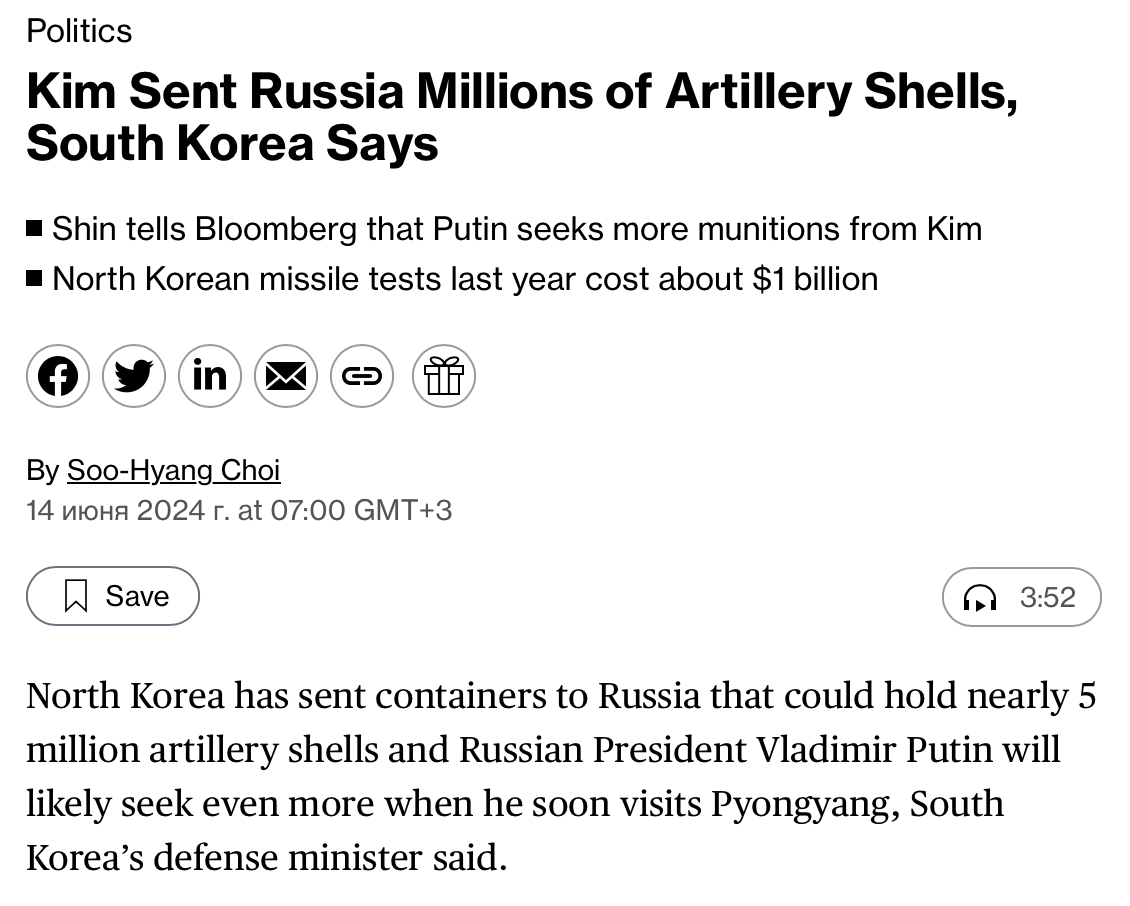Open author Soo-Hyang Choi's page
The width and height of the screenshot is (1130, 906).
click(174, 470)
